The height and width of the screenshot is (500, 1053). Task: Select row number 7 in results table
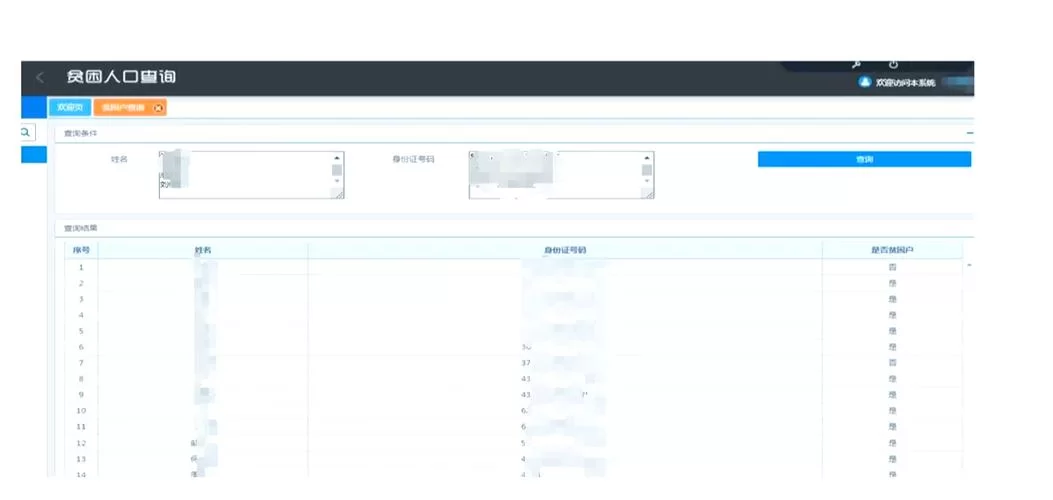[514, 363]
